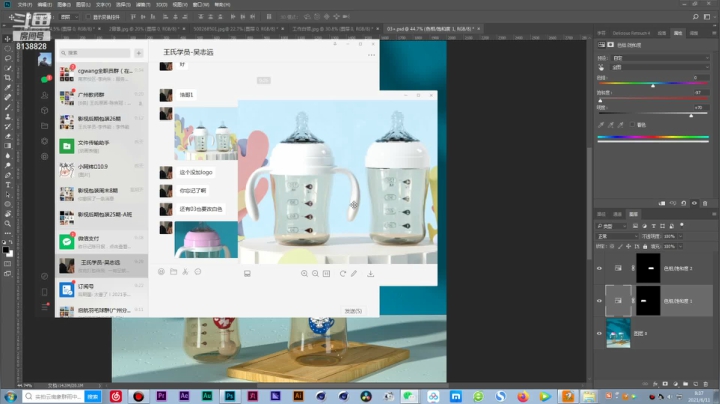The height and width of the screenshot is (404, 720).
Task: Click the on-image adjustment hand tool
Action: point(601,67)
